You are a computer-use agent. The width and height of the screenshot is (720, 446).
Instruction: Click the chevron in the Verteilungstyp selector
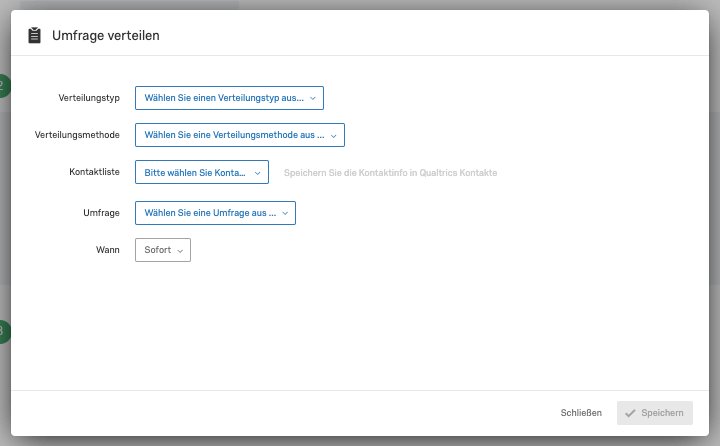pos(313,98)
